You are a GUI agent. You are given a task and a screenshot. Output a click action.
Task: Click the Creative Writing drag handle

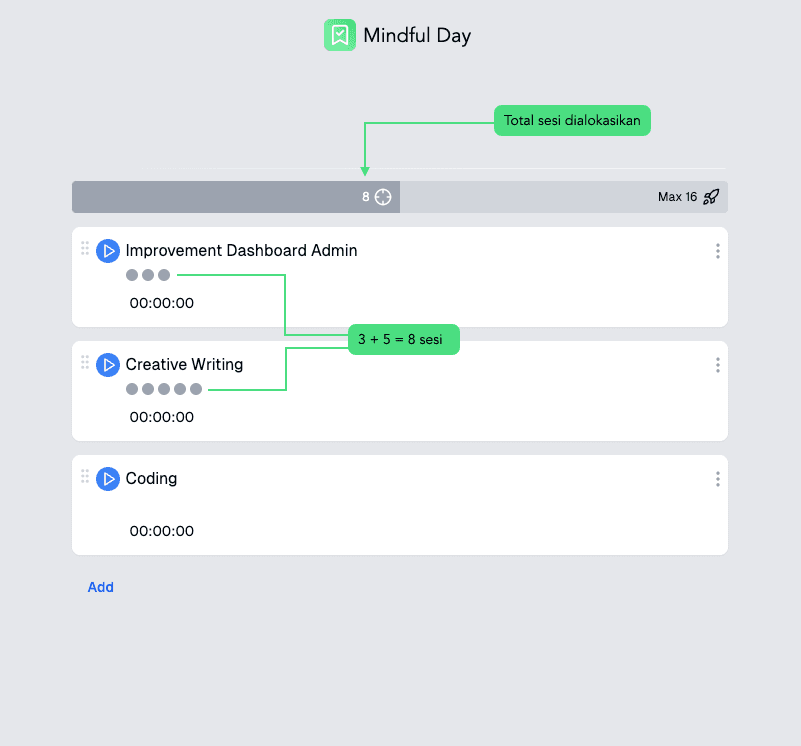pos(85,362)
